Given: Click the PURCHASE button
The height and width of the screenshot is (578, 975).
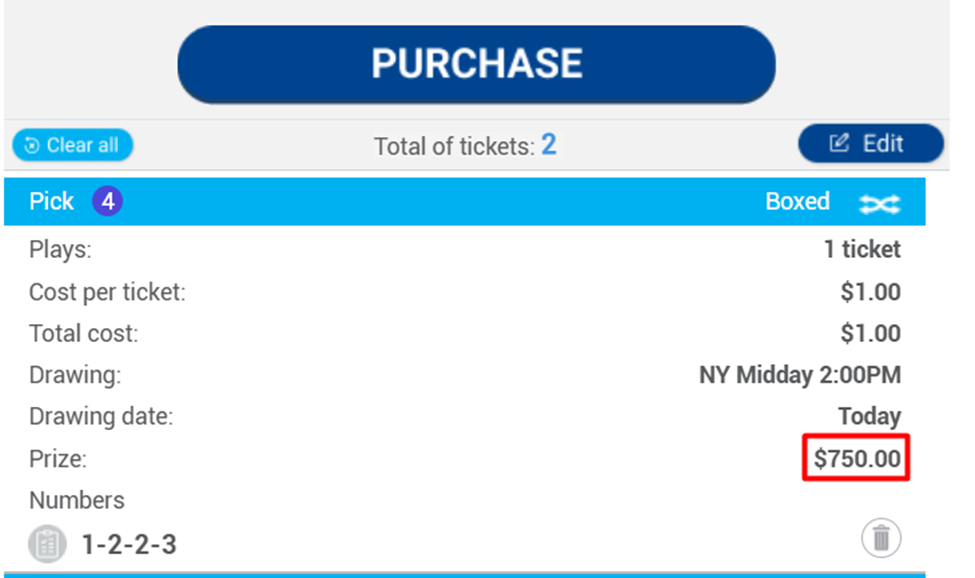Looking at the screenshot, I should click(476, 64).
